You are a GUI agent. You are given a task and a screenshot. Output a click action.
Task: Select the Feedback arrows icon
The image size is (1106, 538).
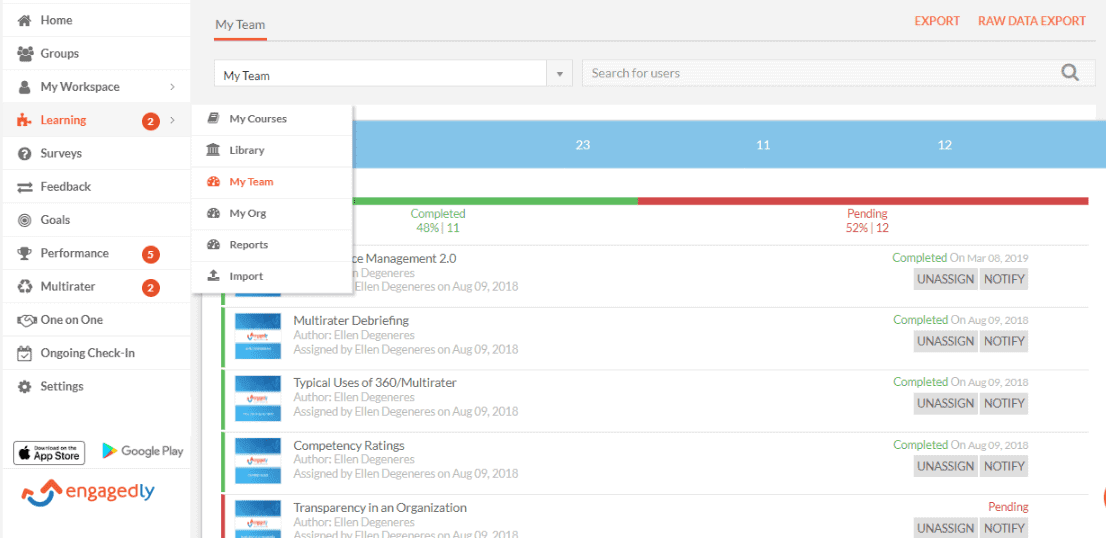25,187
